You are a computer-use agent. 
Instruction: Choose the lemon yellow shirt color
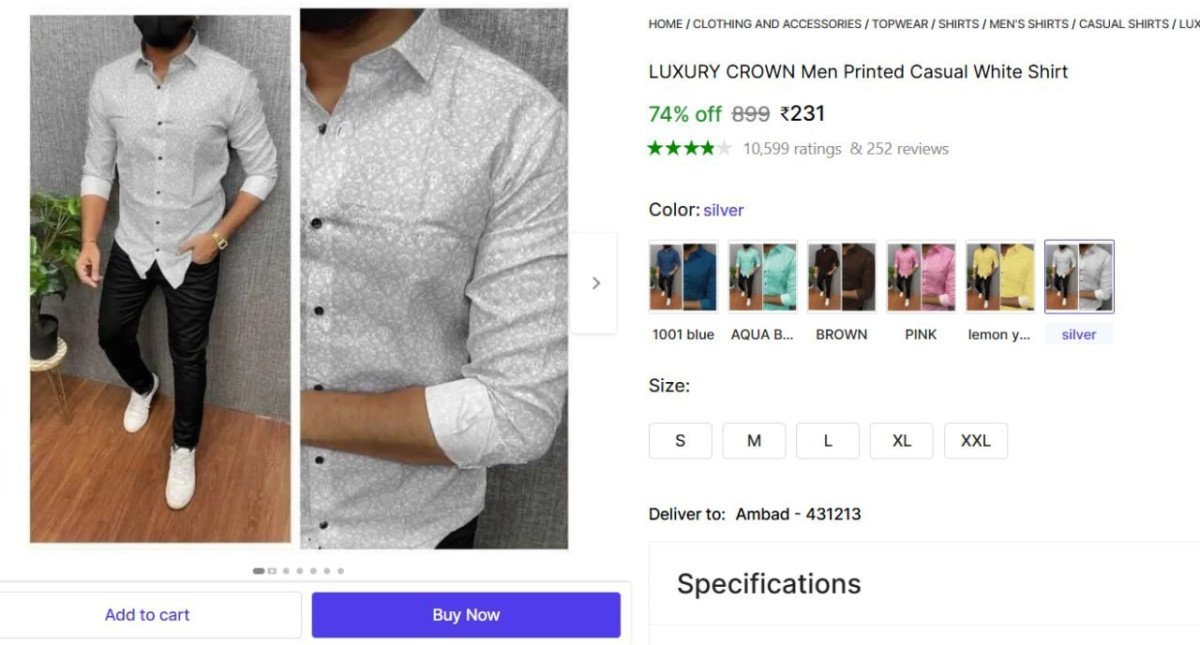999,277
